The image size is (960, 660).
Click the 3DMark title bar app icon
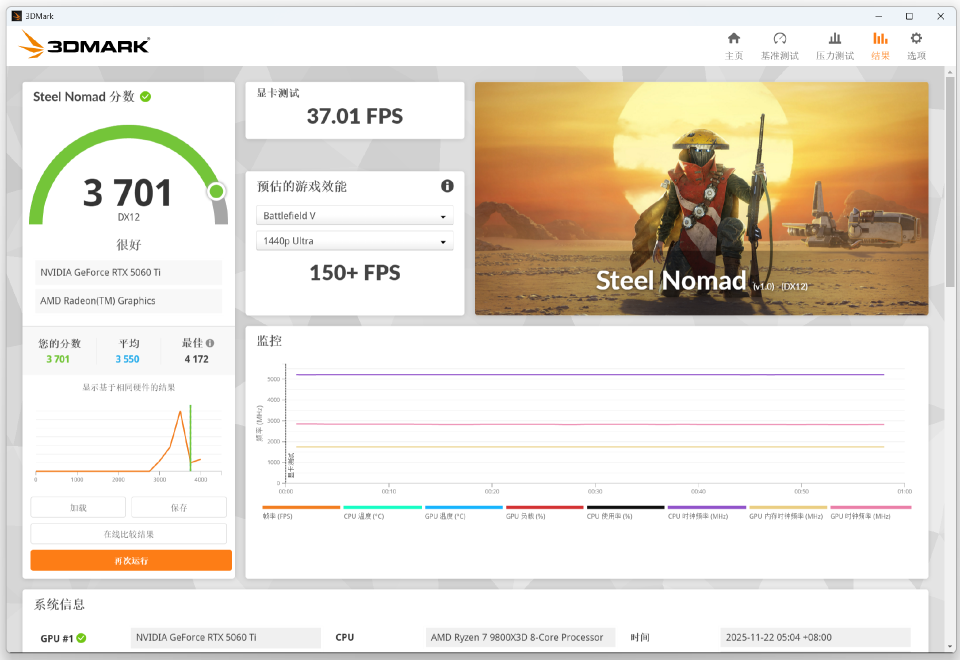point(17,16)
